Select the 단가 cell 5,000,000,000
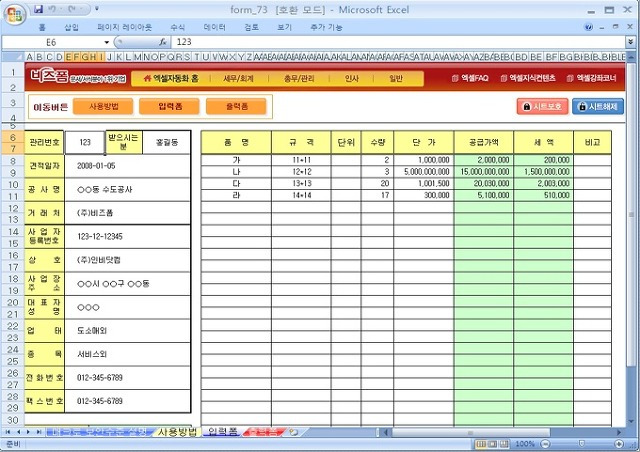The width and height of the screenshot is (640, 452). click(424, 172)
